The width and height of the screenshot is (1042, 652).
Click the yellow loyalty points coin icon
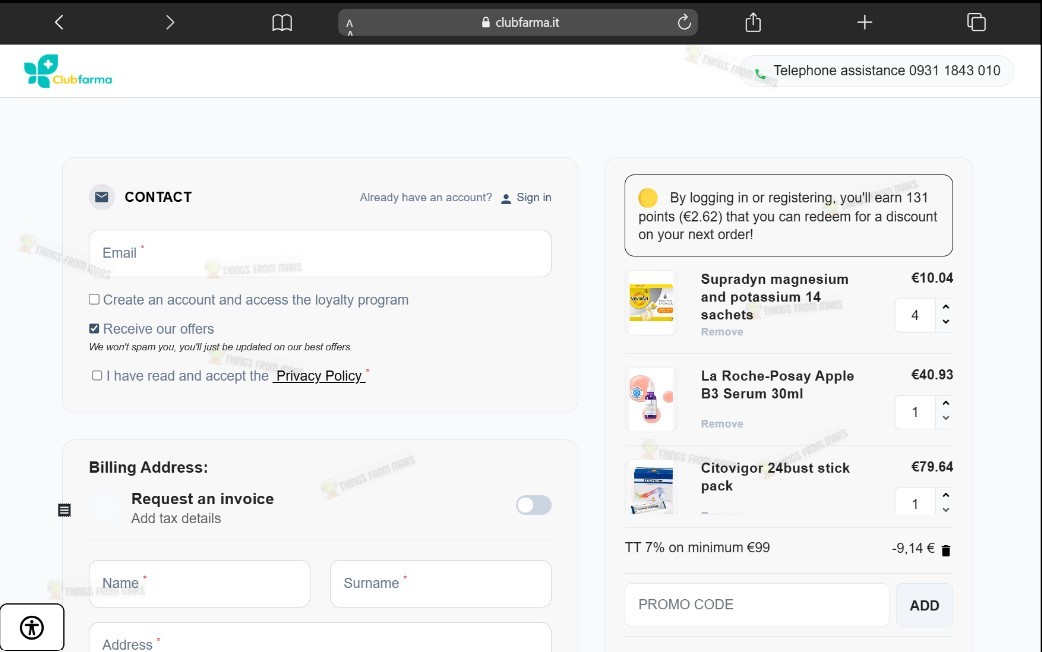pyautogui.click(x=648, y=197)
